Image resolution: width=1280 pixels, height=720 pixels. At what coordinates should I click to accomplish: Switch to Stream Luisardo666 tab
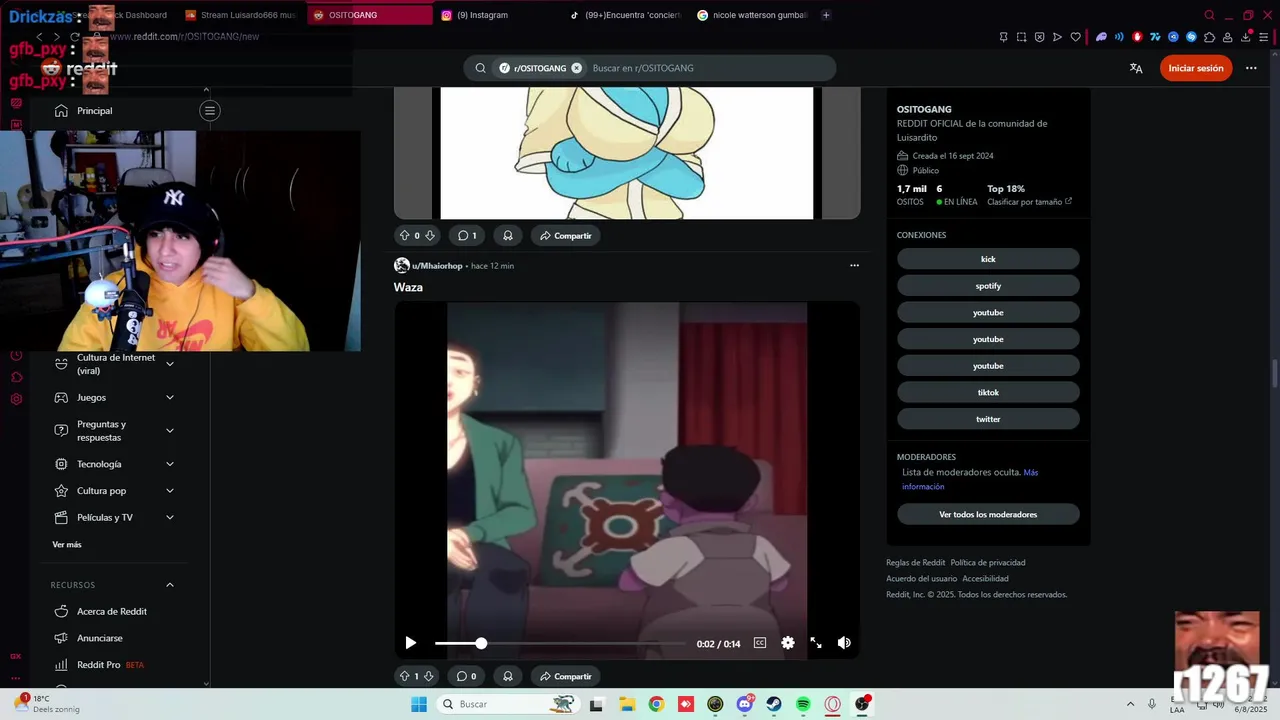click(x=240, y=15)
